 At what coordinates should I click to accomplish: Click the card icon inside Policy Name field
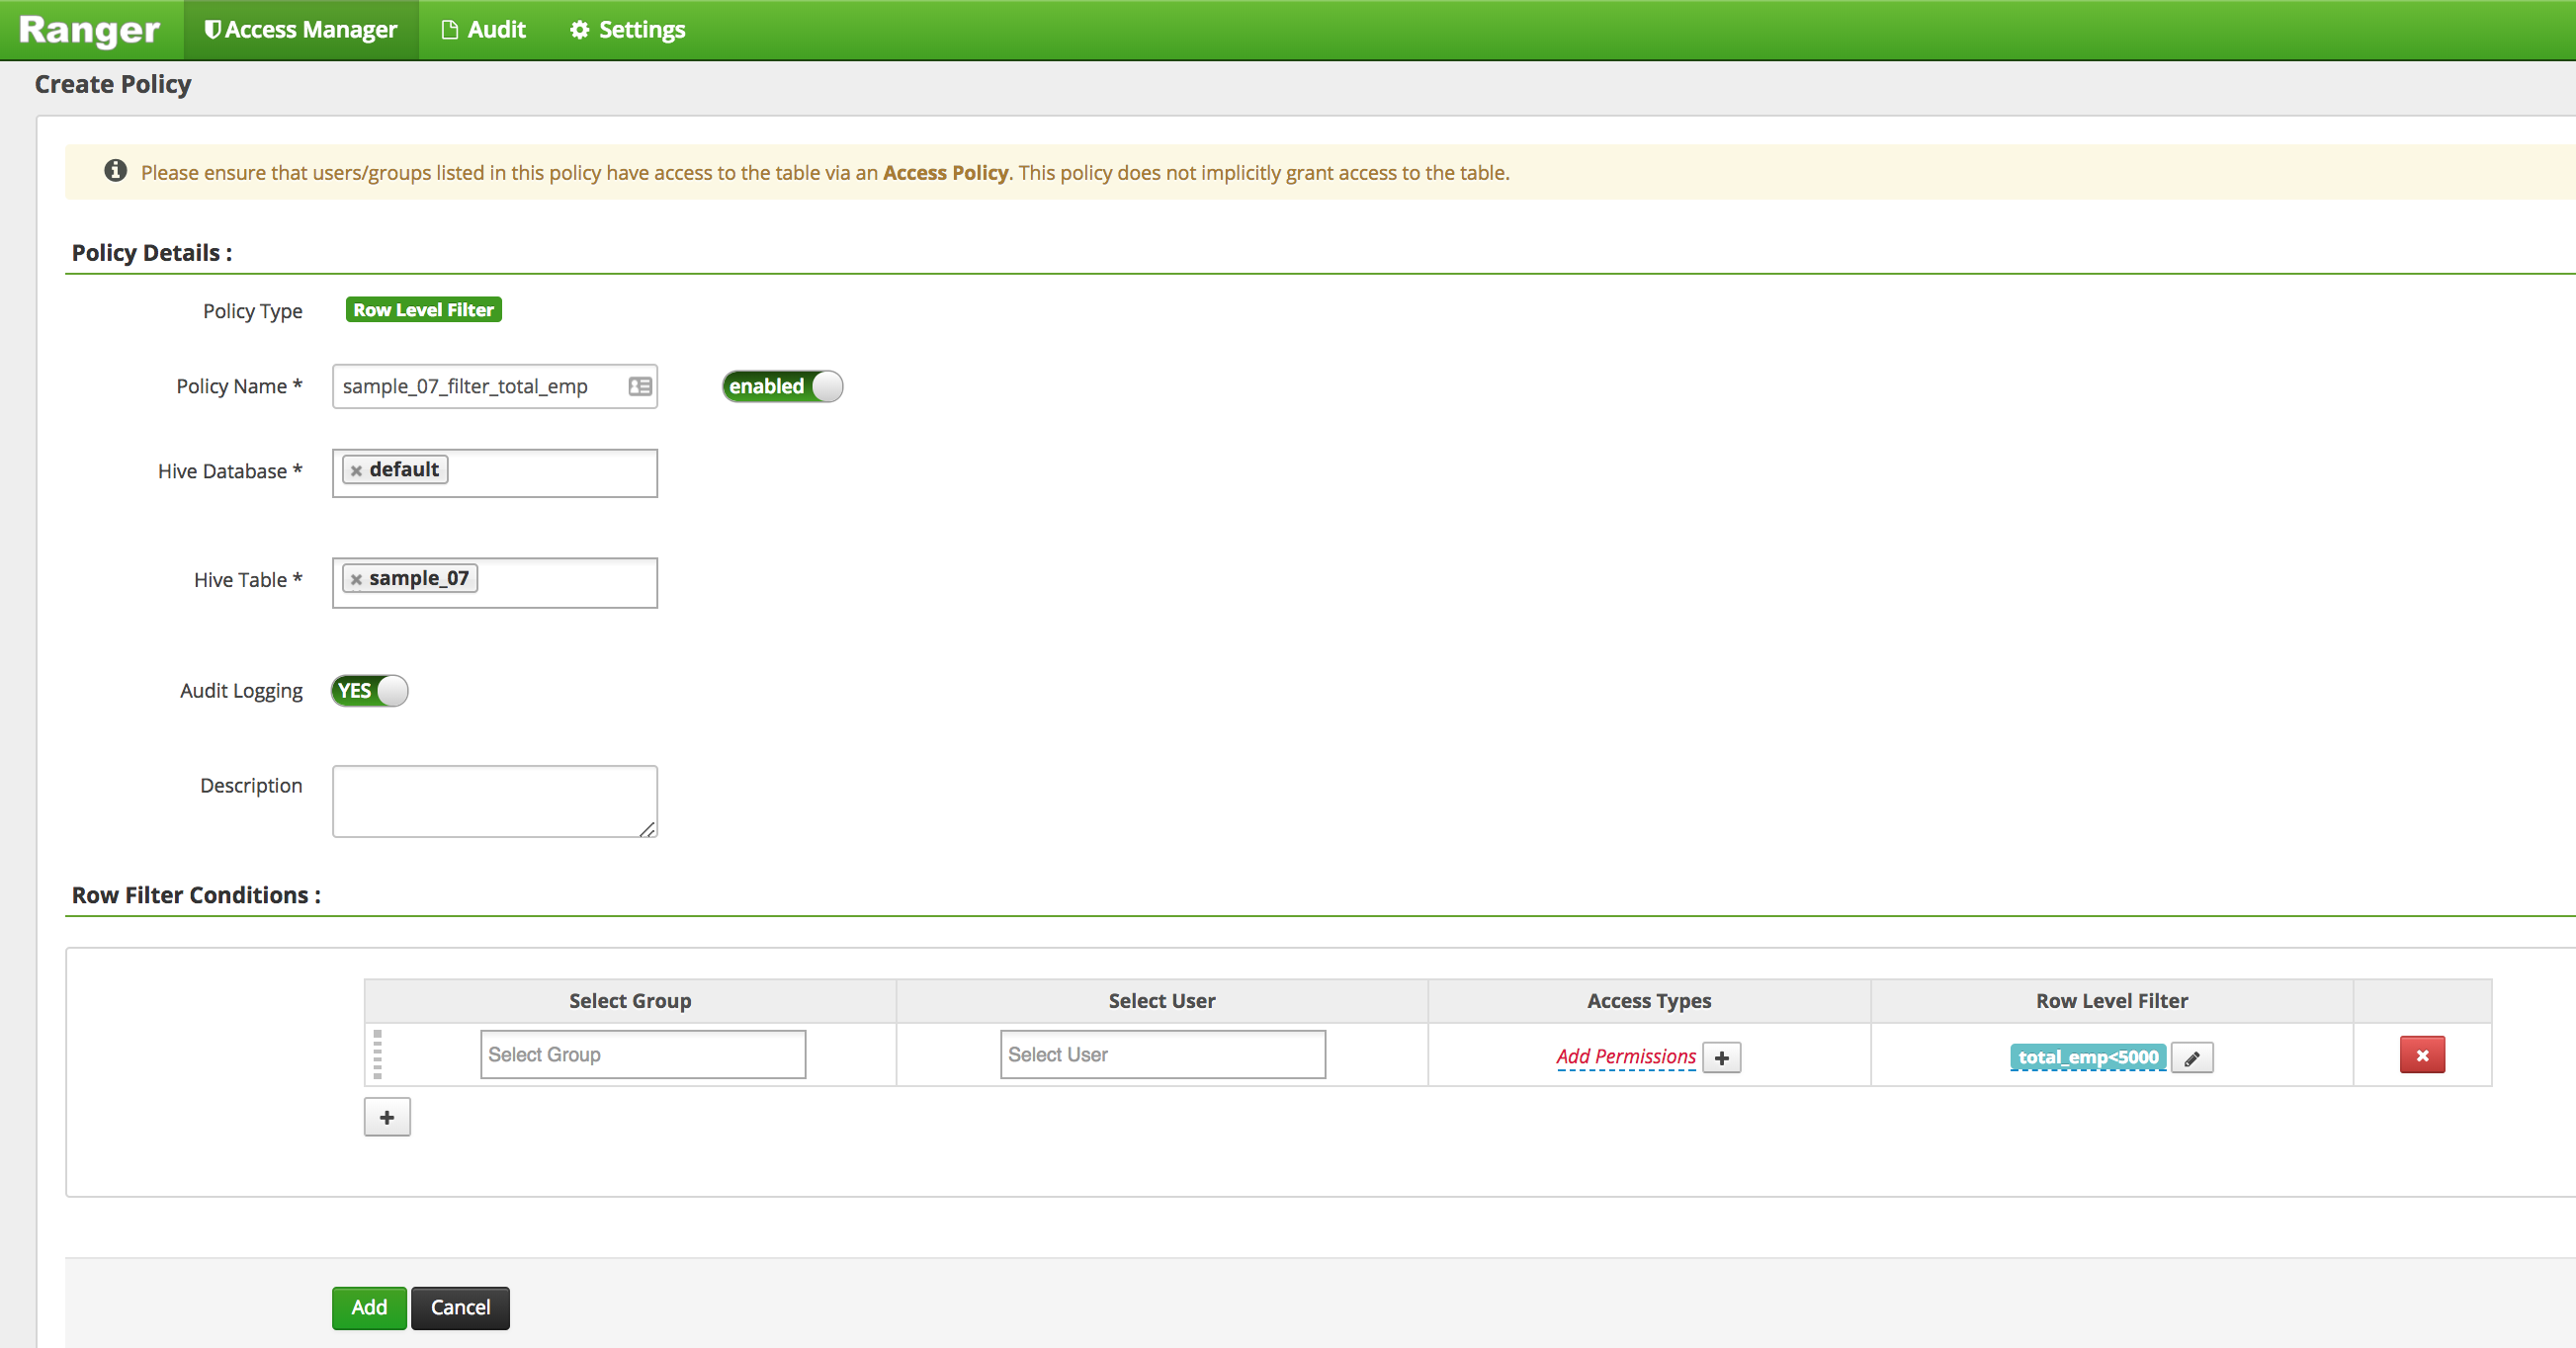click(640, 386)
